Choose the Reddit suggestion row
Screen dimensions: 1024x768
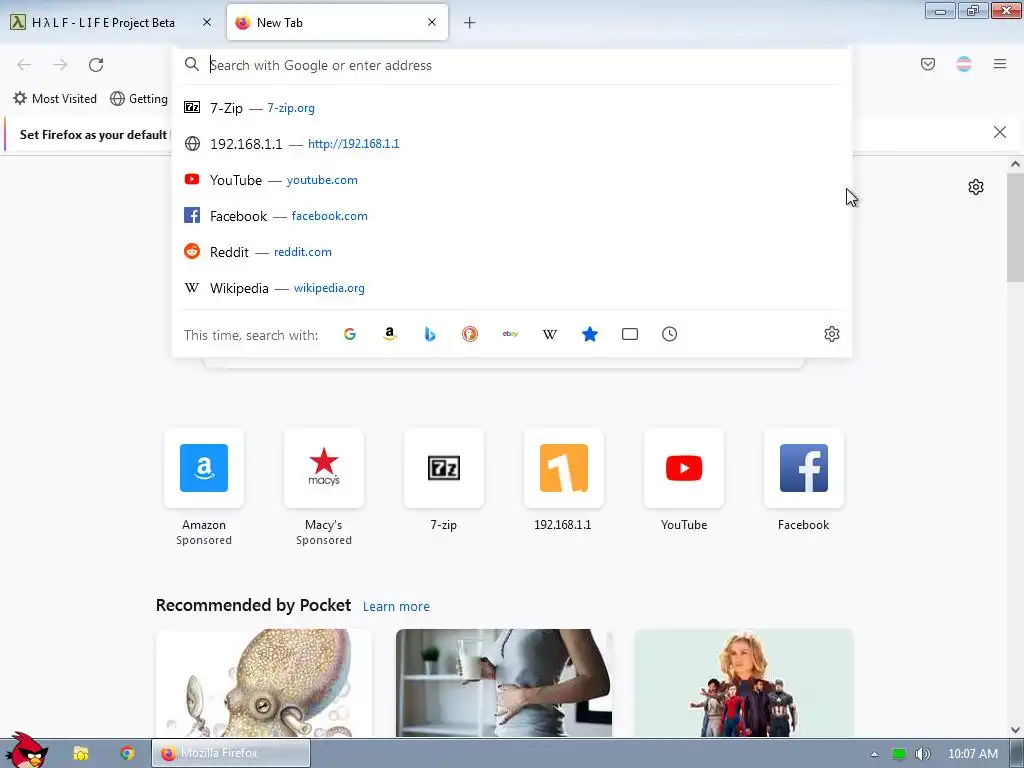point(512,251)
